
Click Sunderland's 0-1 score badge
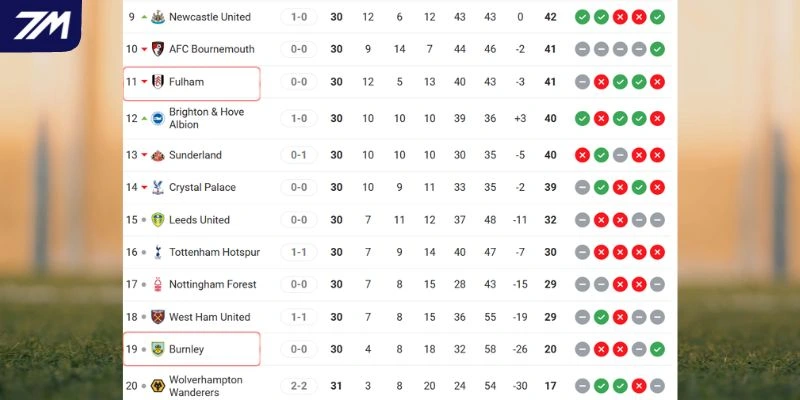coord(299,155)
